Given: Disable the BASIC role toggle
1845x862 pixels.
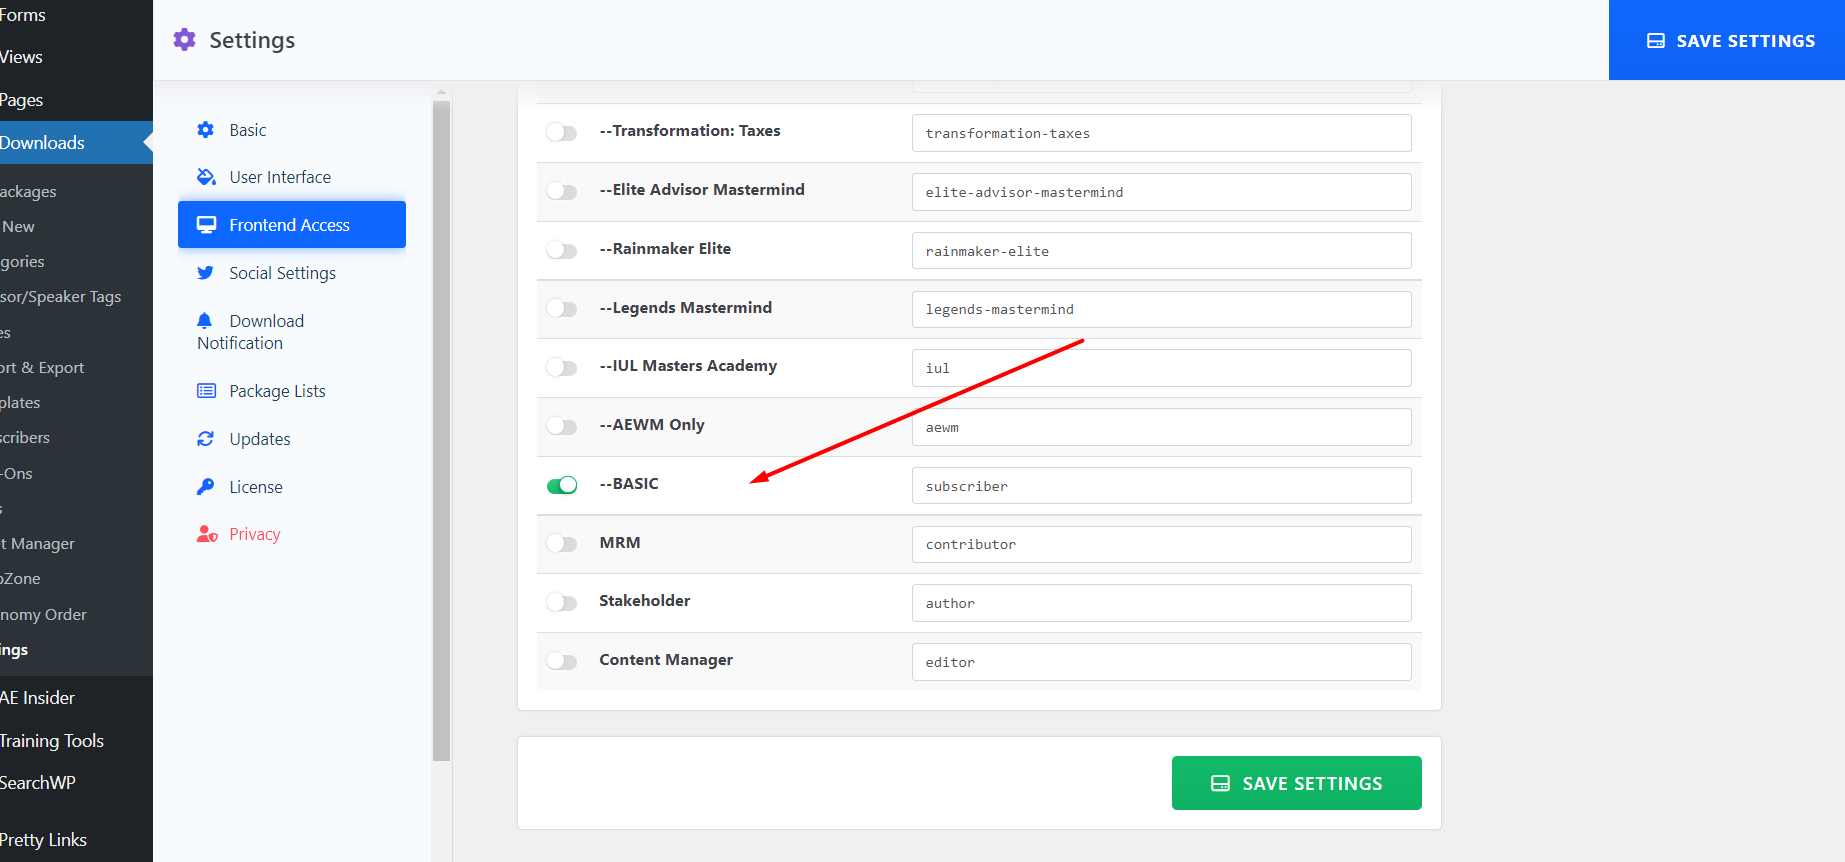Looking at the screenshot, I should 562,486.
